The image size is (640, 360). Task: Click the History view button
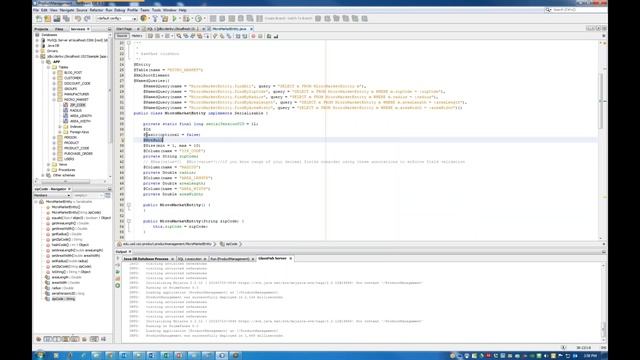tap(137, 36)
